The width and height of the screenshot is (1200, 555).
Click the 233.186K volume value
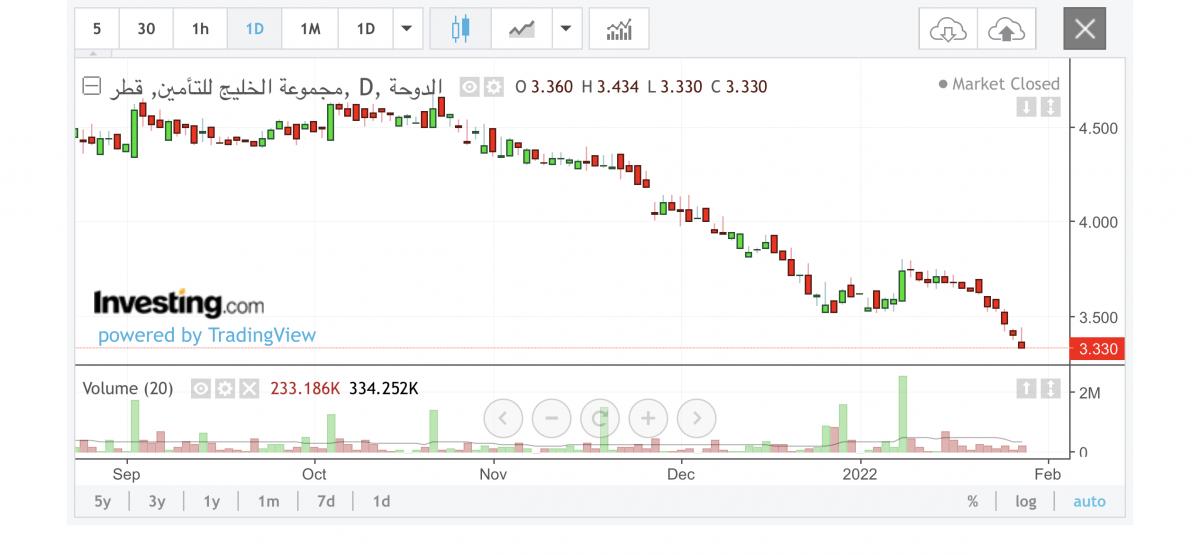point(305,388)
